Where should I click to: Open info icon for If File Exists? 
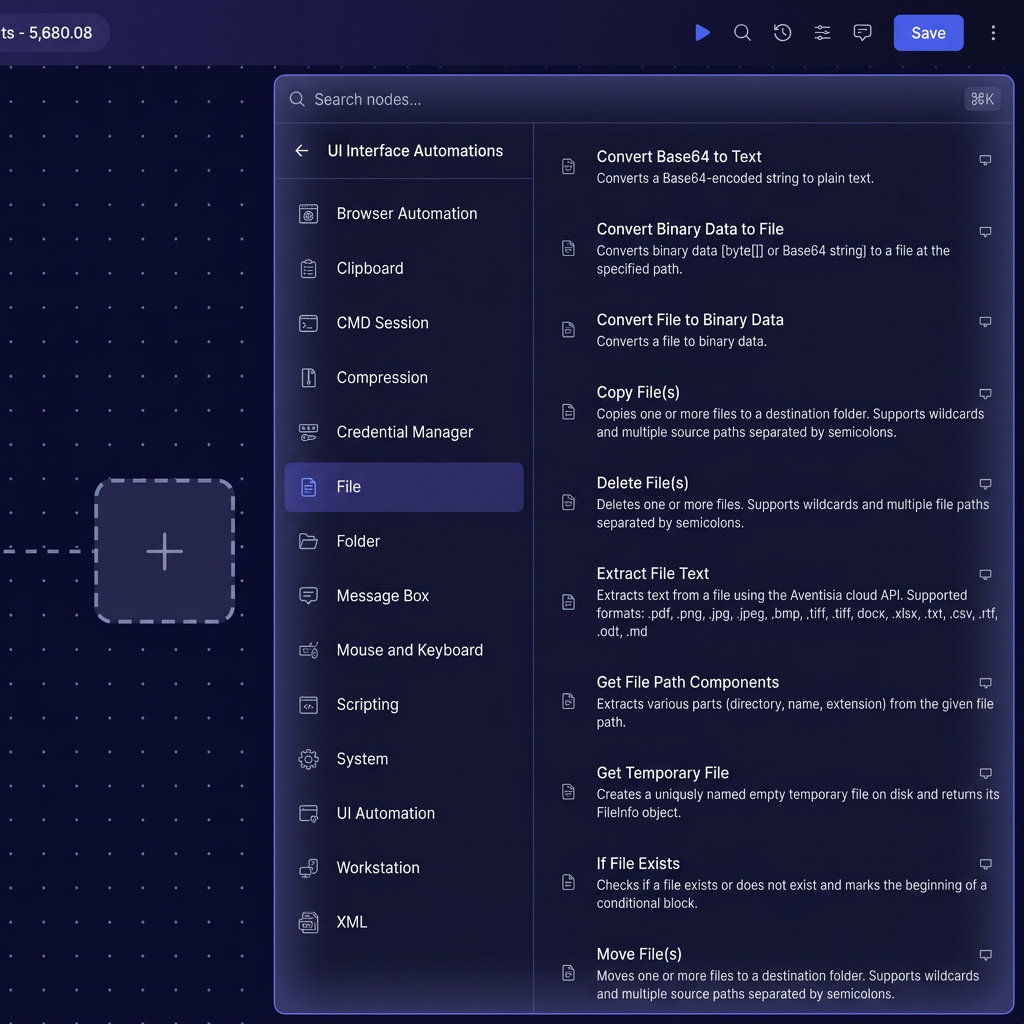[x=985, y=865]
